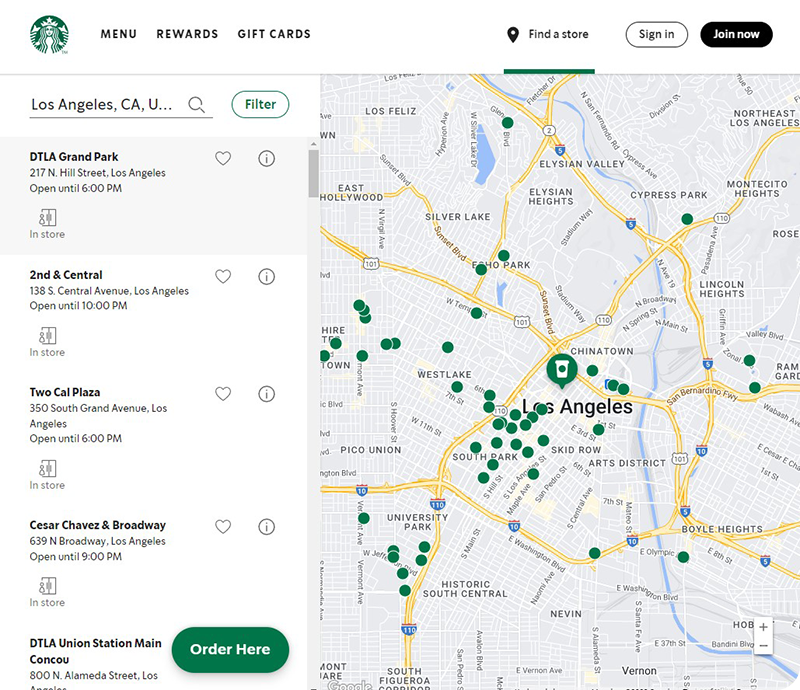800x690 pixels.
Task: Click the Starbucks siren logo
Action: click(x=49, y=35)
